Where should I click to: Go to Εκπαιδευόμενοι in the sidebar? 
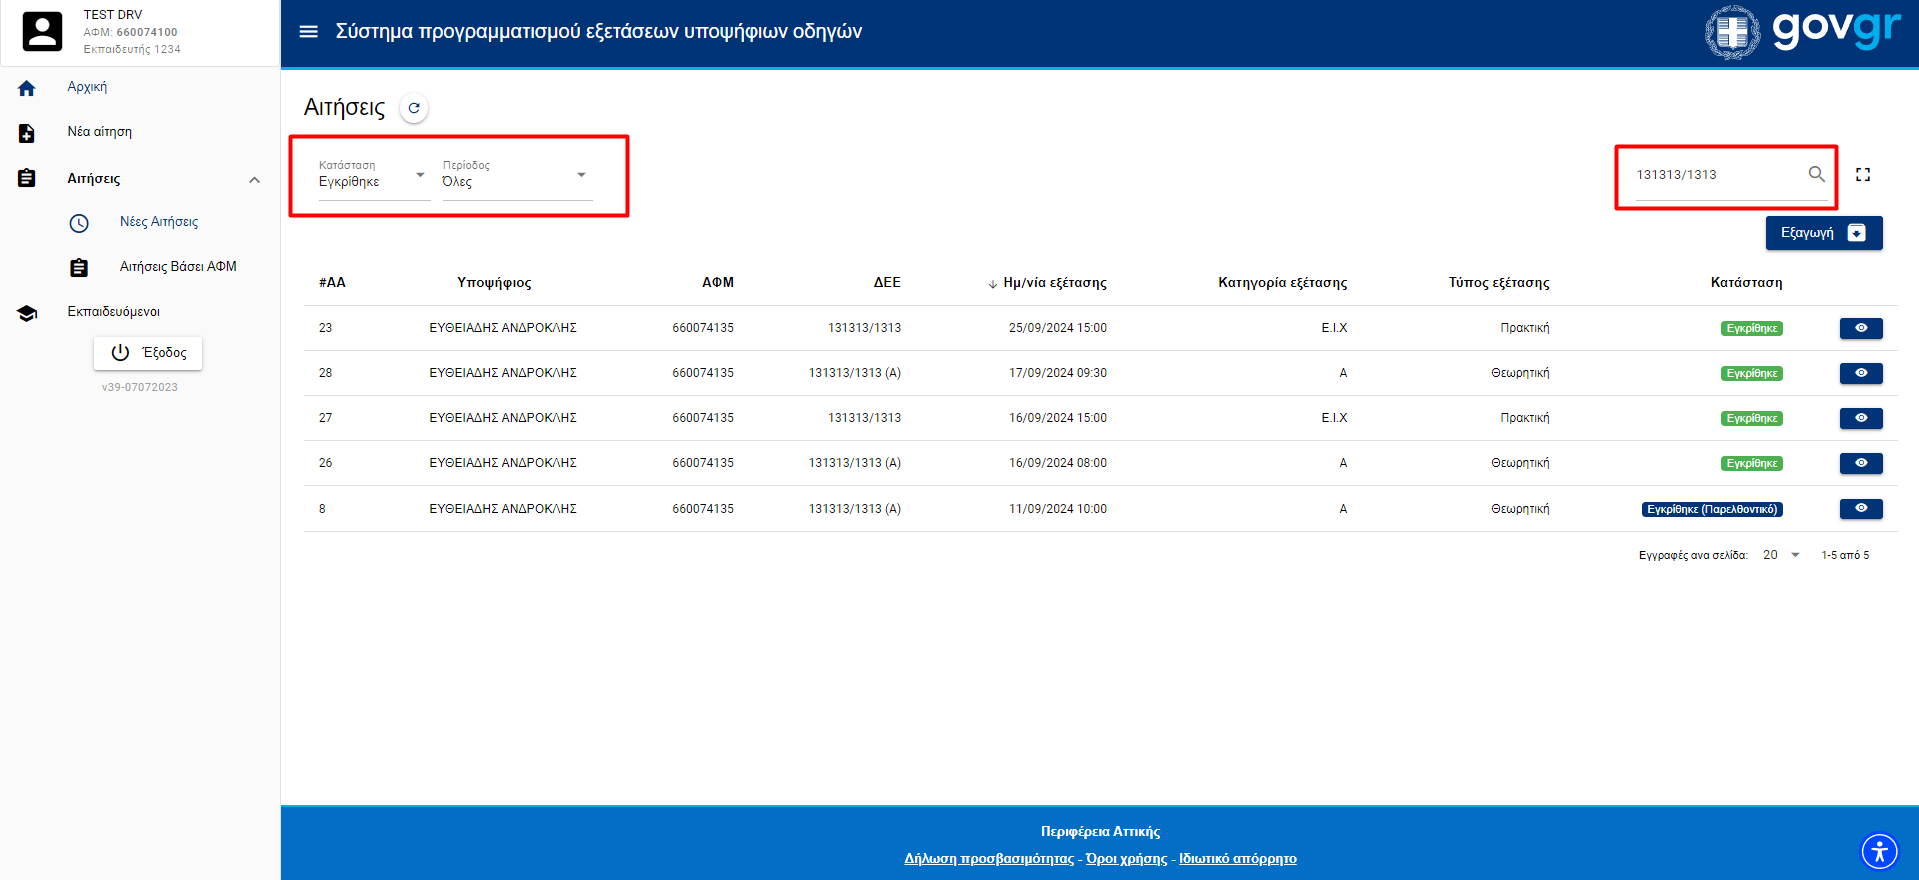click(x=113, y=312)
